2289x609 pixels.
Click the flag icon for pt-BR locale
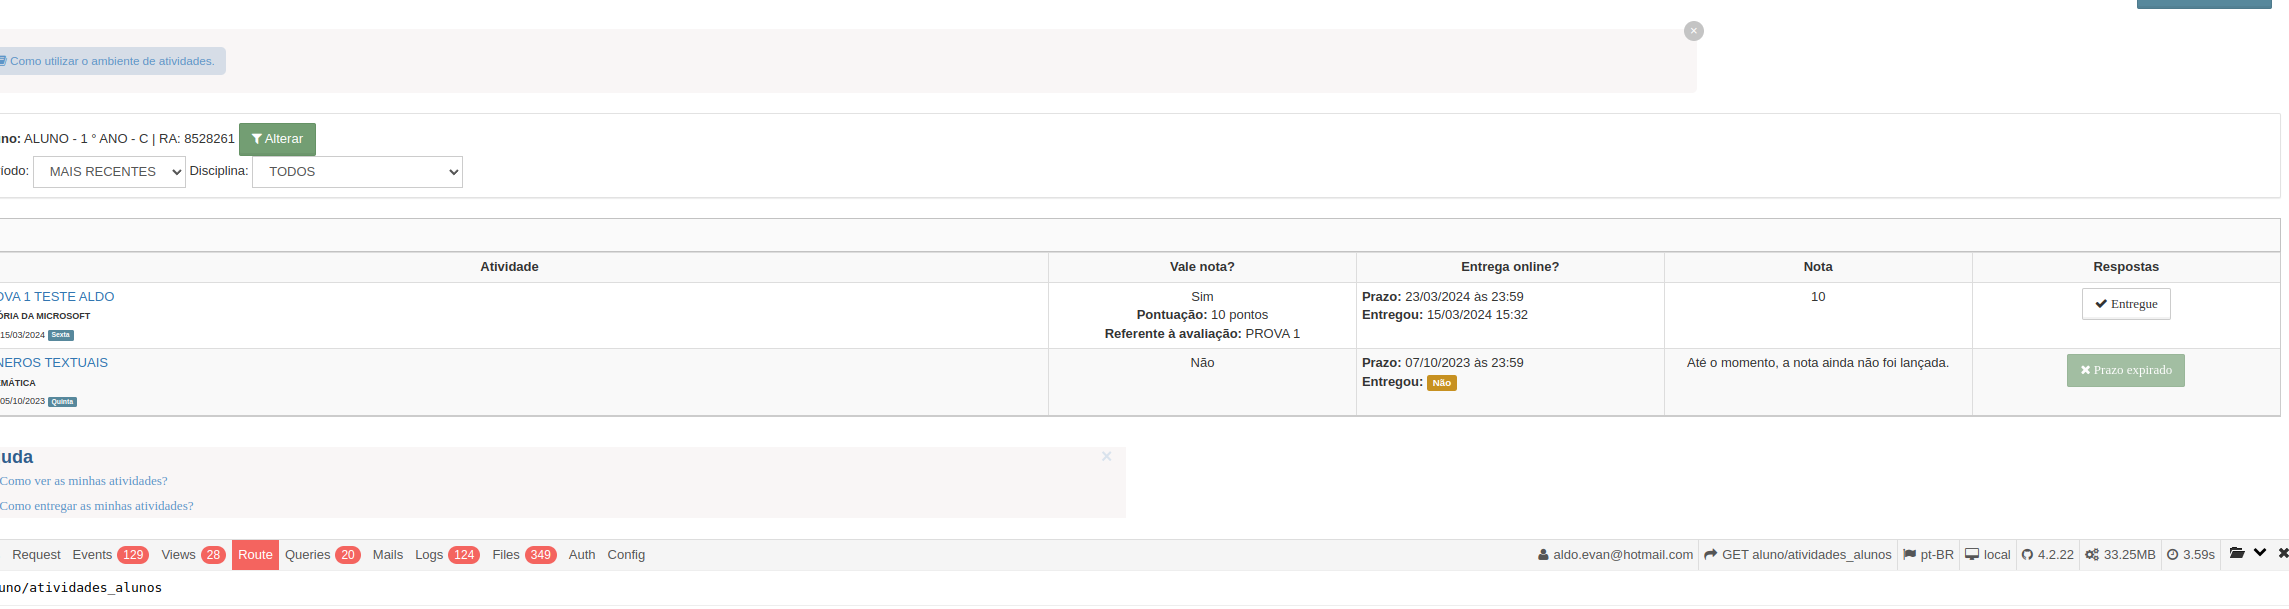(x=1909, y=555)
